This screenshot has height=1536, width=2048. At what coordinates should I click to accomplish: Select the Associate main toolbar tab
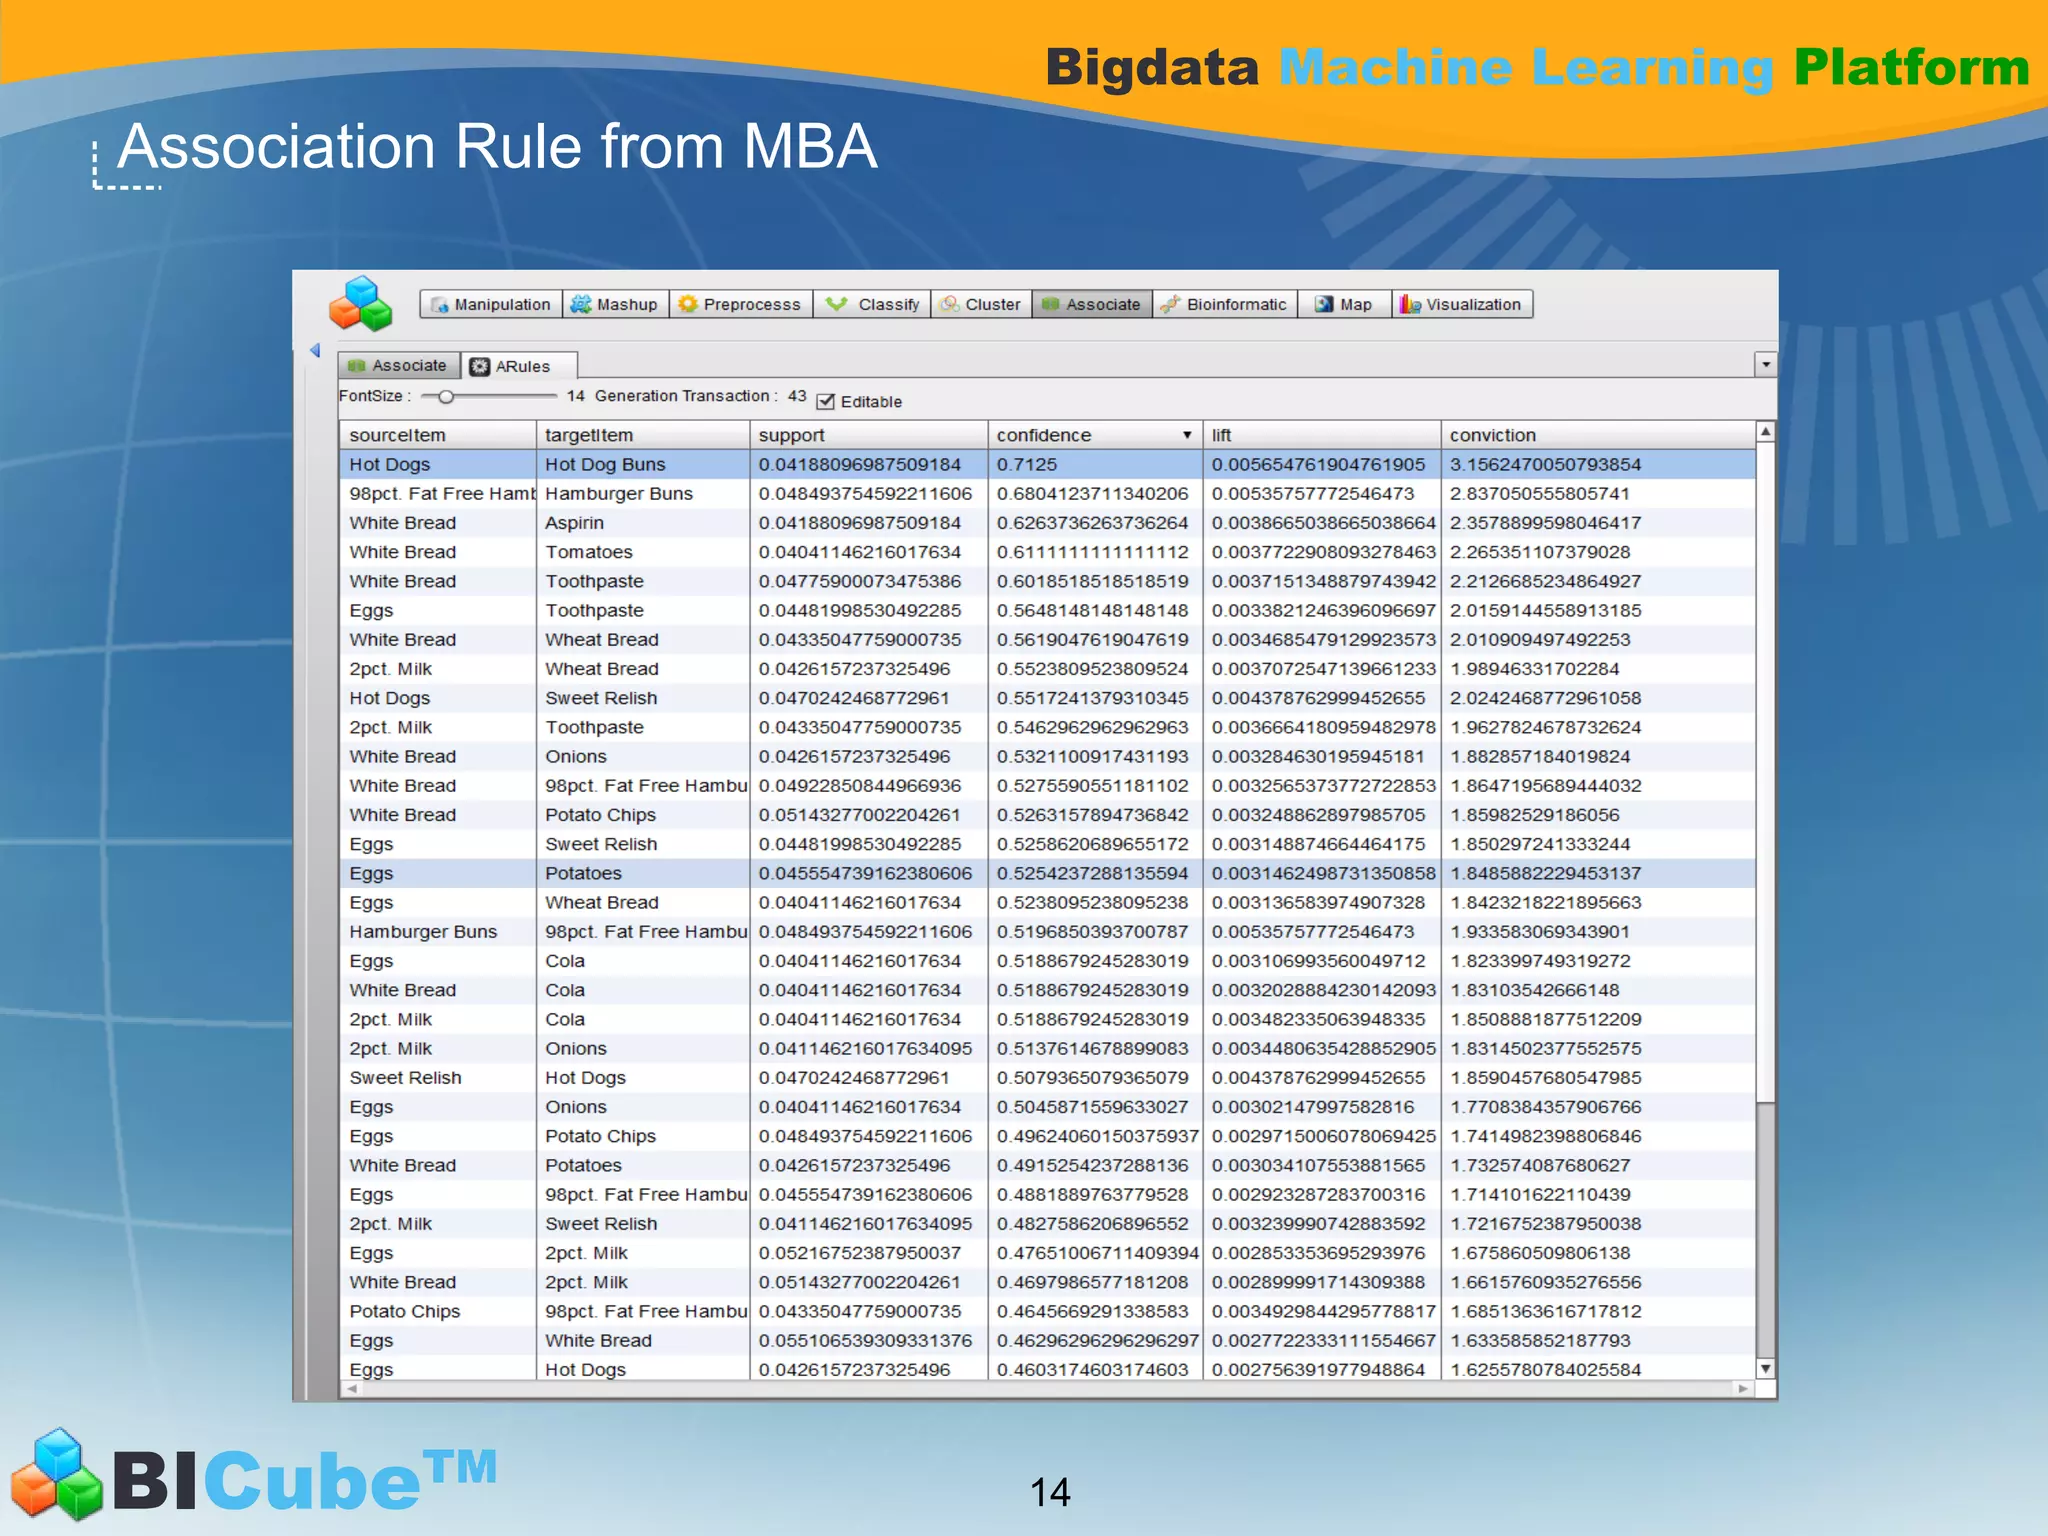1091,304
